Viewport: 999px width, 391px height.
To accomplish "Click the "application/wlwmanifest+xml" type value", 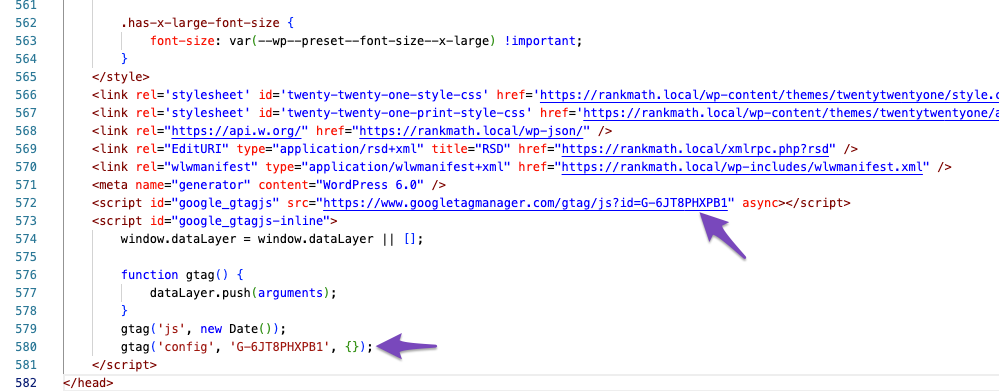I will [406, 167].
